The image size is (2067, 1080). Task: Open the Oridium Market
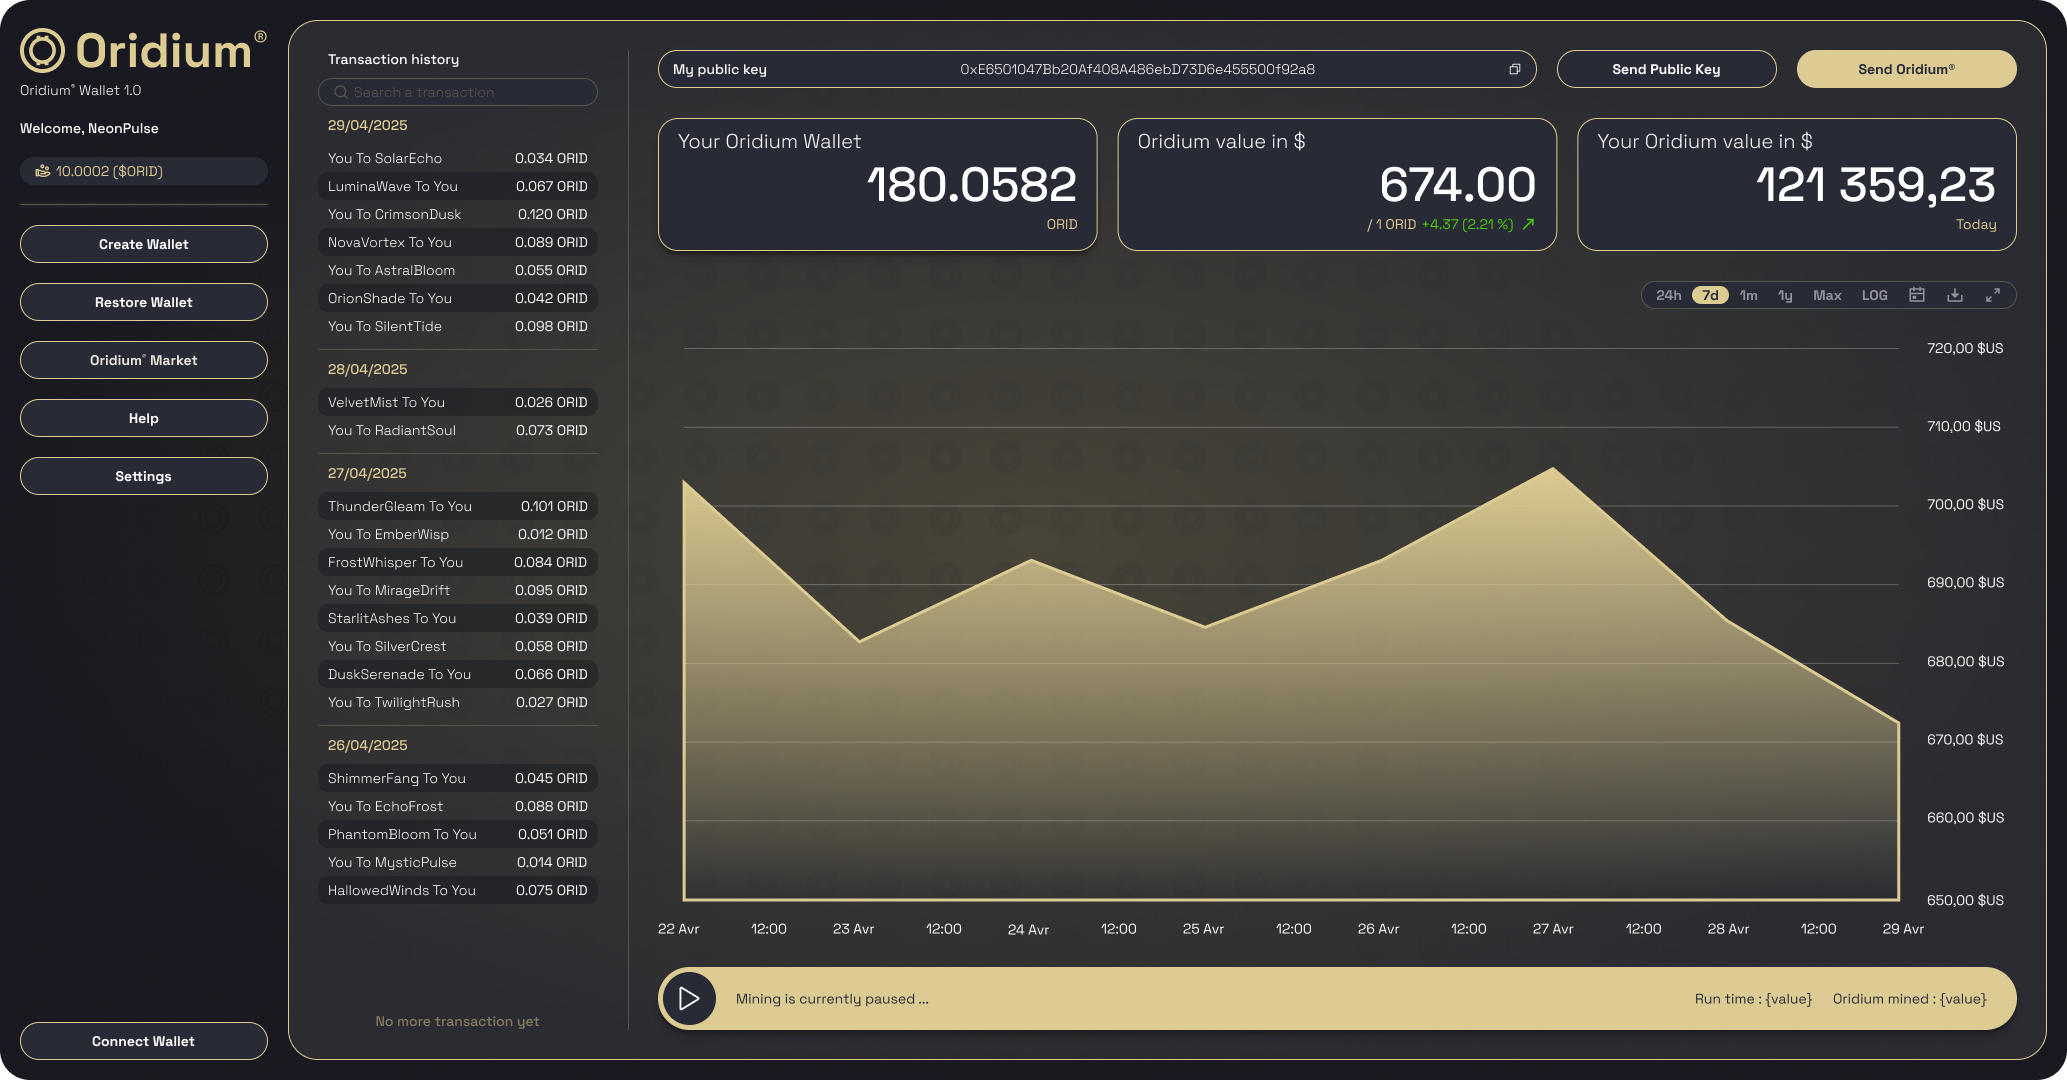click(143, 360)
